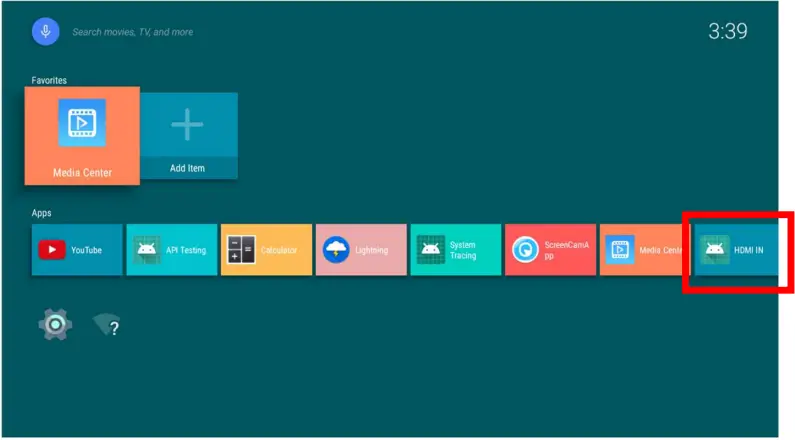This screenshot has width=795, height=440.
Task: Open settings via the gear icon
Action: click(55, 324)
